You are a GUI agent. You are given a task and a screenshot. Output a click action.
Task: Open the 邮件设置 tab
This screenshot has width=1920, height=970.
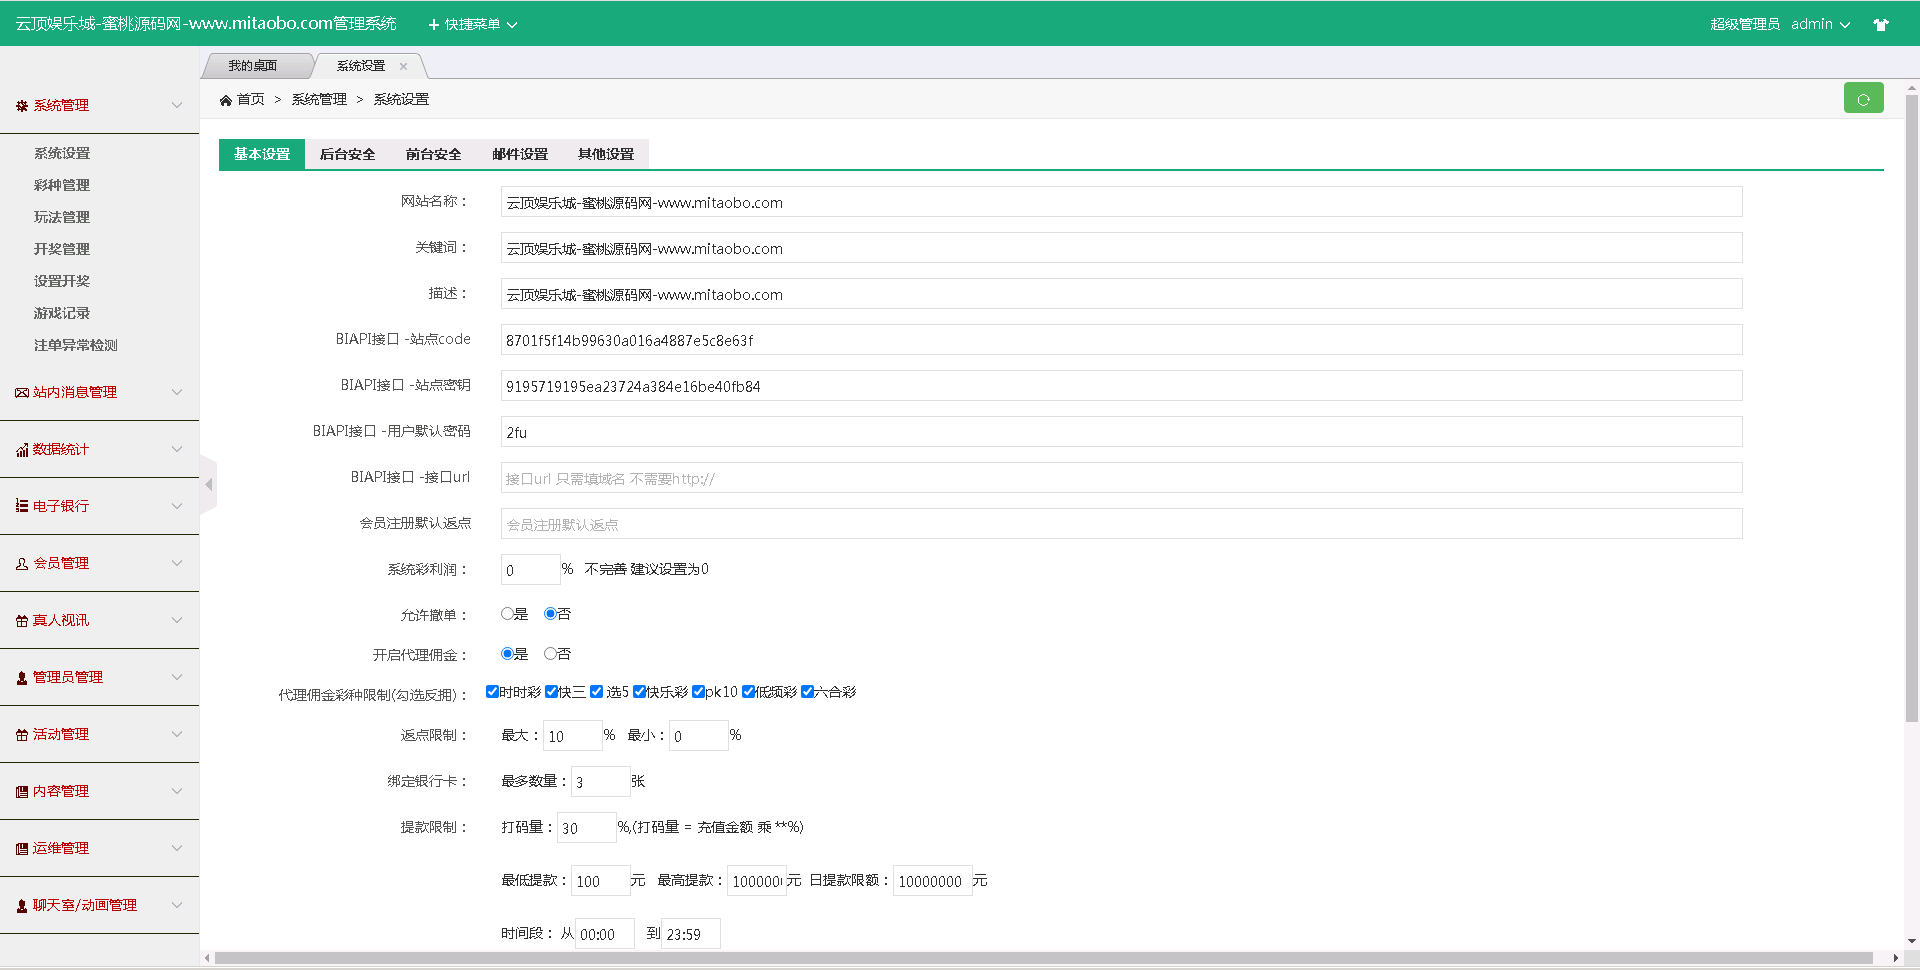520,154
